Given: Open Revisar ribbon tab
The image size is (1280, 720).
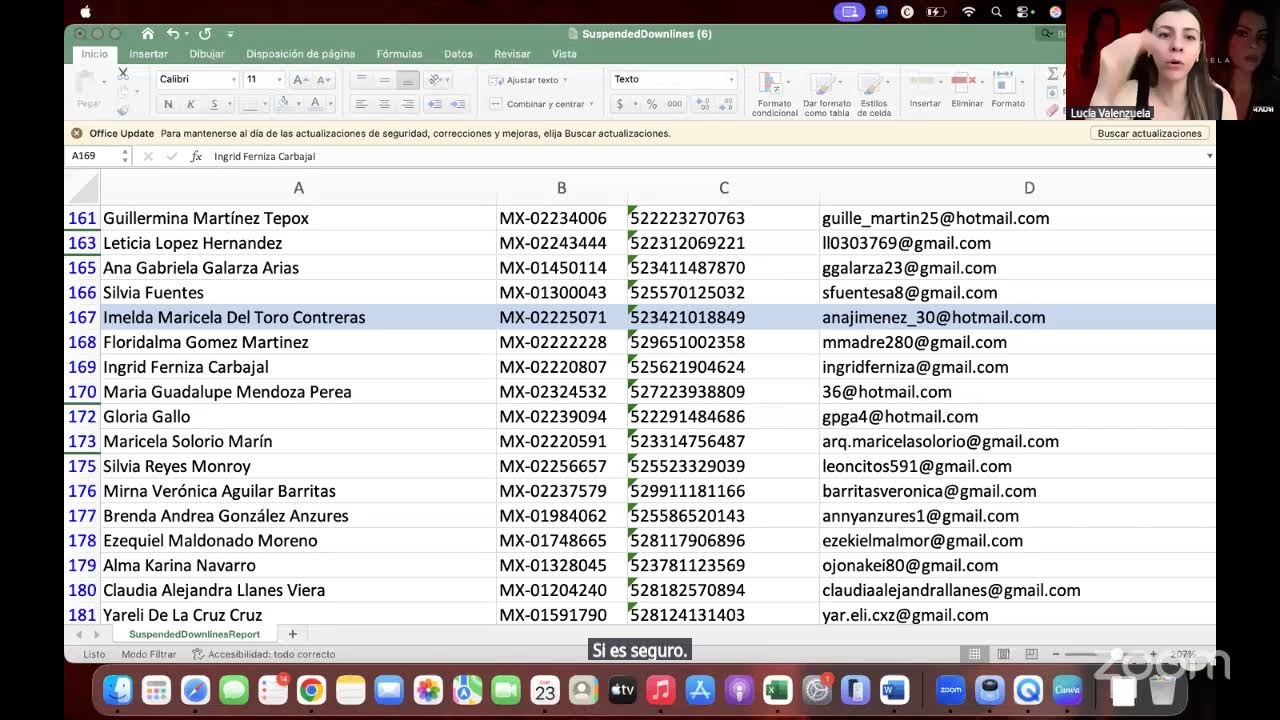Looking at the screenshot, I should [512, 54].
